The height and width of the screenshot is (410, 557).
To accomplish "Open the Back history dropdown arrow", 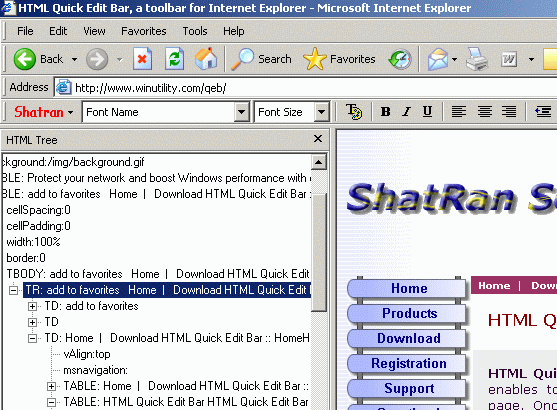I will (75, 59).
